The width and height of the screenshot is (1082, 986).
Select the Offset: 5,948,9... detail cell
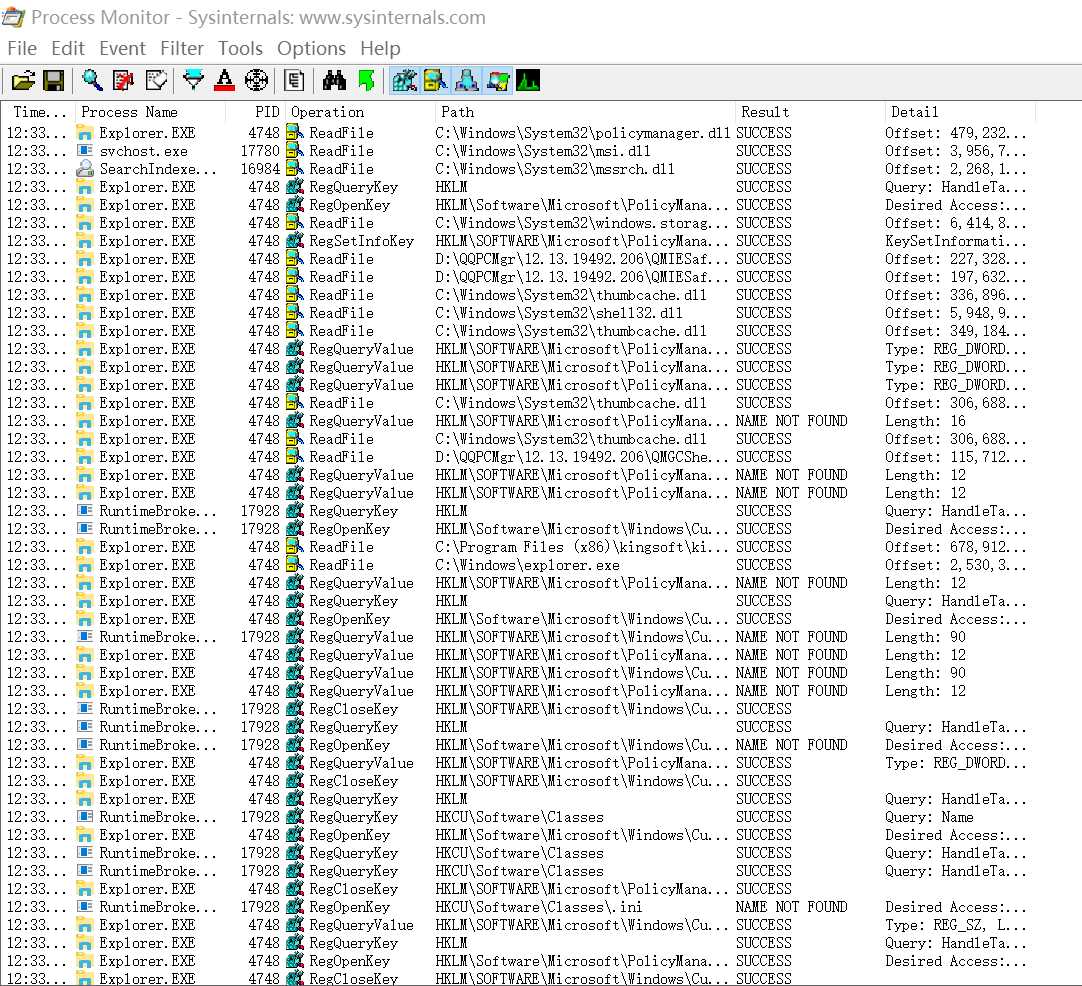coord(956,313)
